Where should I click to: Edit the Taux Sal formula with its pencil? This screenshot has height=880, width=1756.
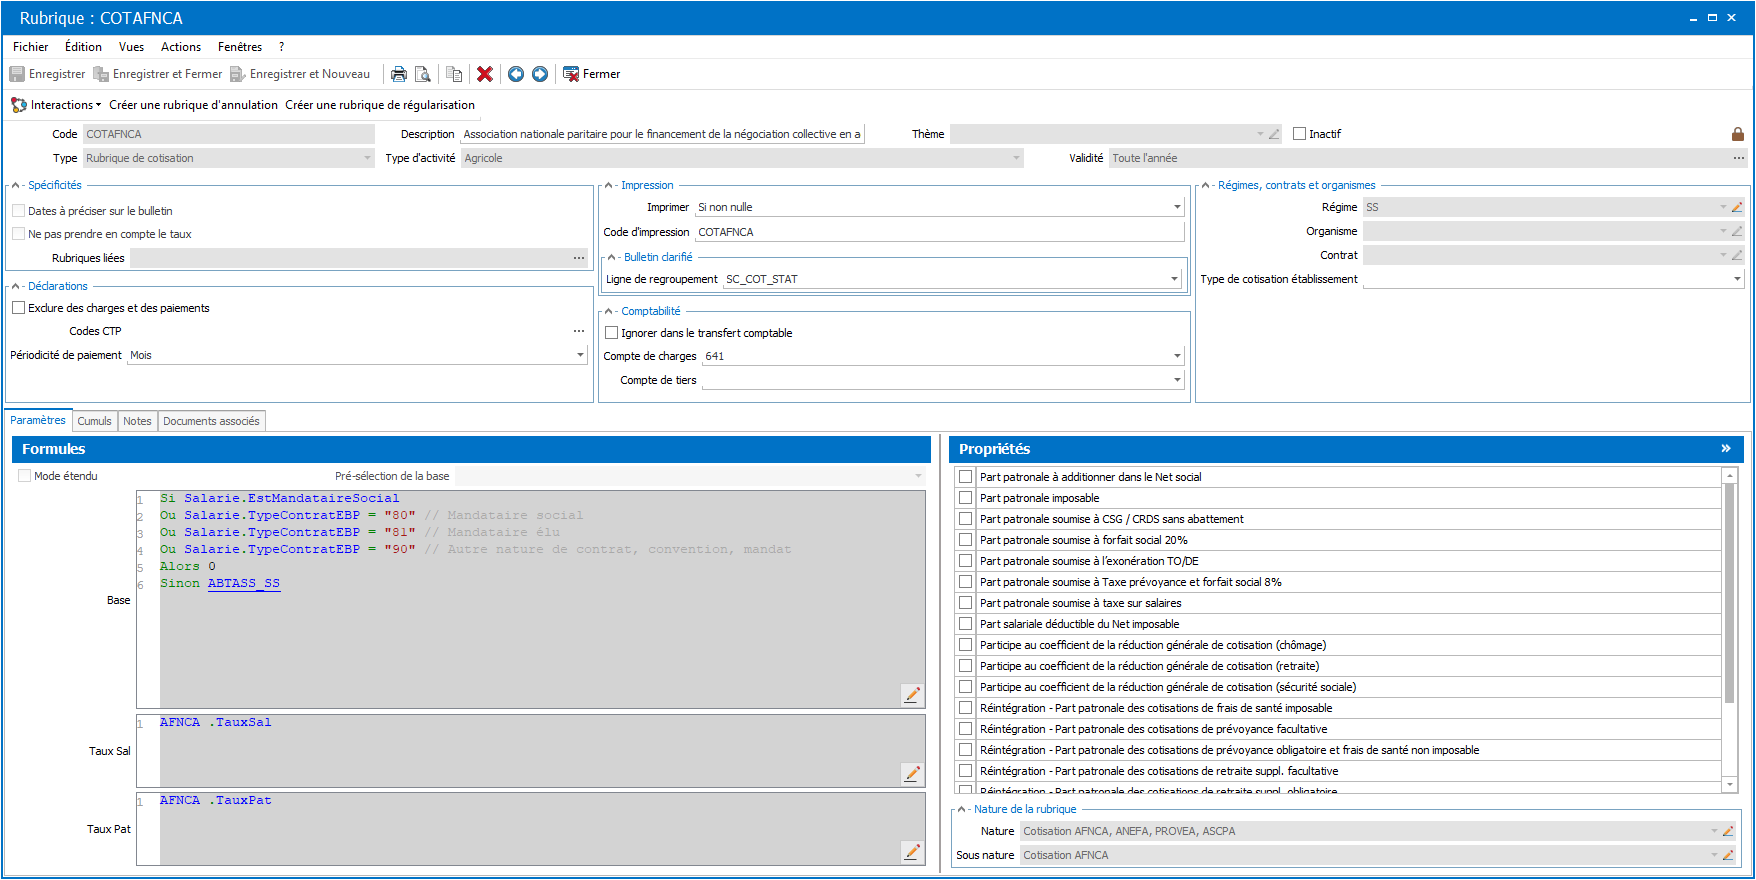(x=912, y=773)
